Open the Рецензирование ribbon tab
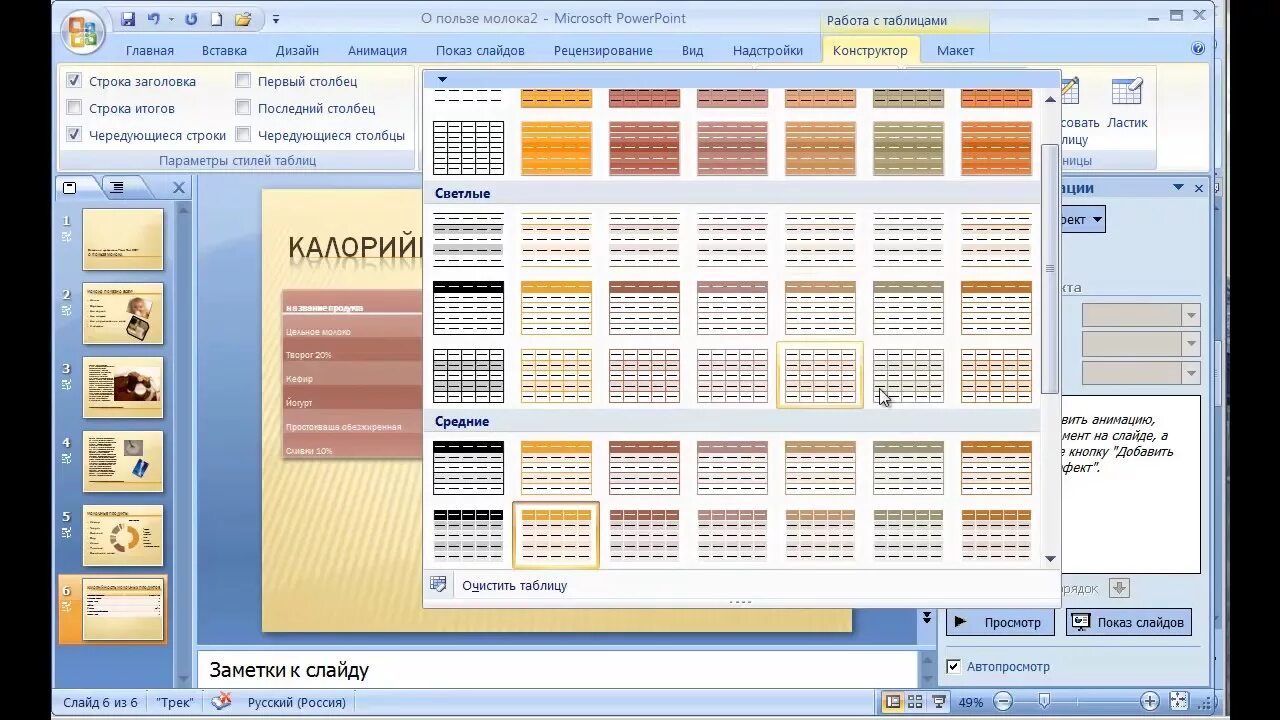 pyautogui.click(x=603, y=50)
